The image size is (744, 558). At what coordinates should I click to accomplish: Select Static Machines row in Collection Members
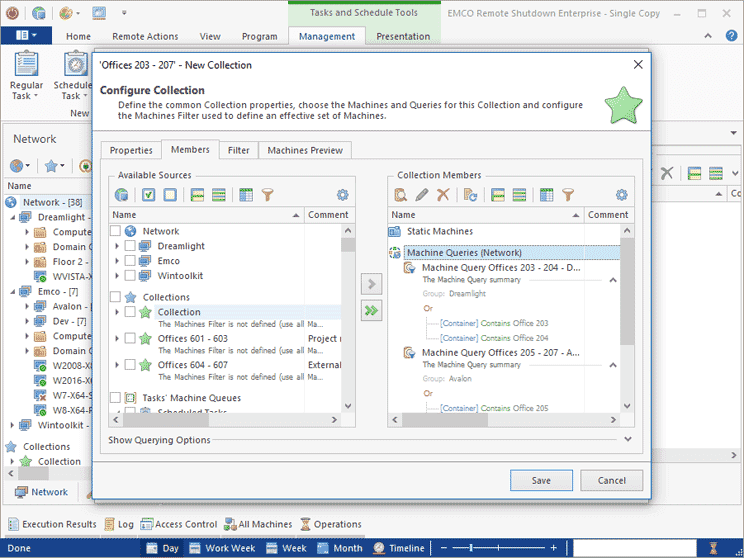(x=504, y=232)
